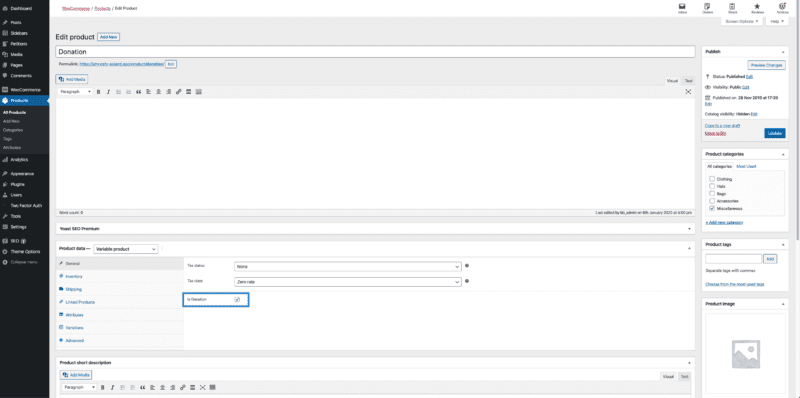Open short description Paragraph format dropdown
800x398 pixels.
79,388
